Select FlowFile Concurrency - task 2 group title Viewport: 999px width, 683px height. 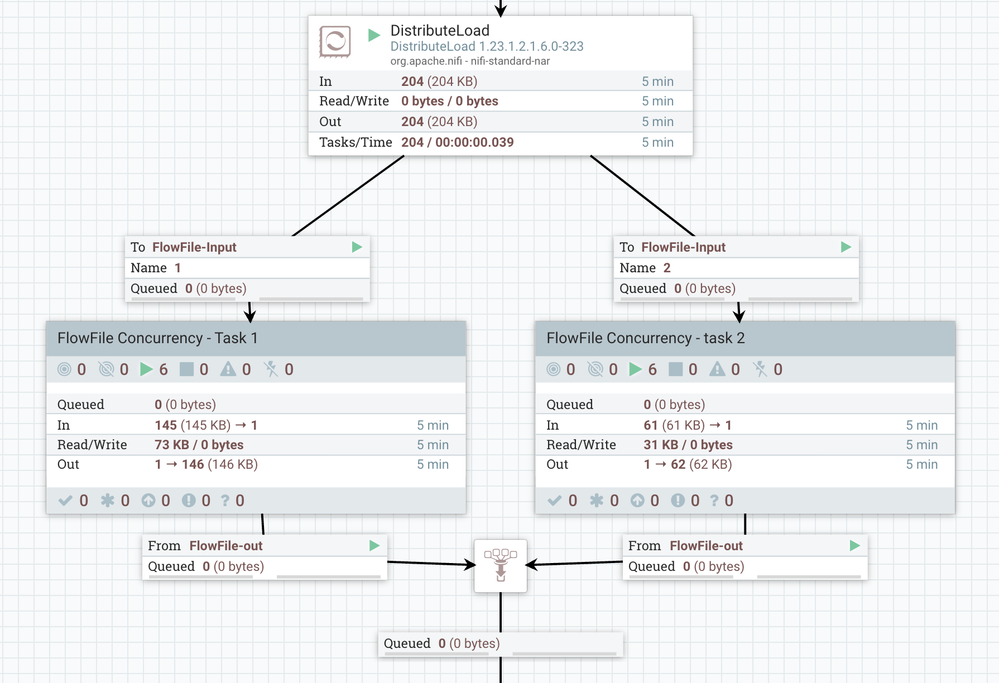[x=645, y=338]
